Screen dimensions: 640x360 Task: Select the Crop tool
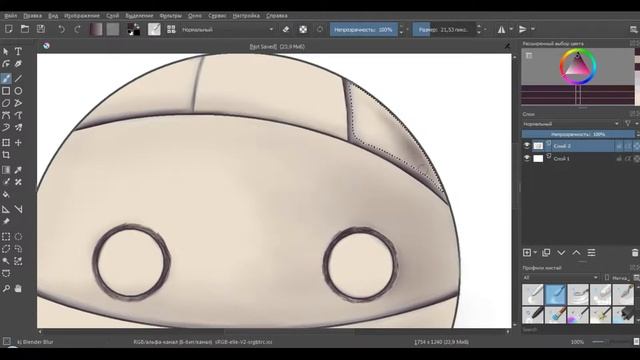6,155
